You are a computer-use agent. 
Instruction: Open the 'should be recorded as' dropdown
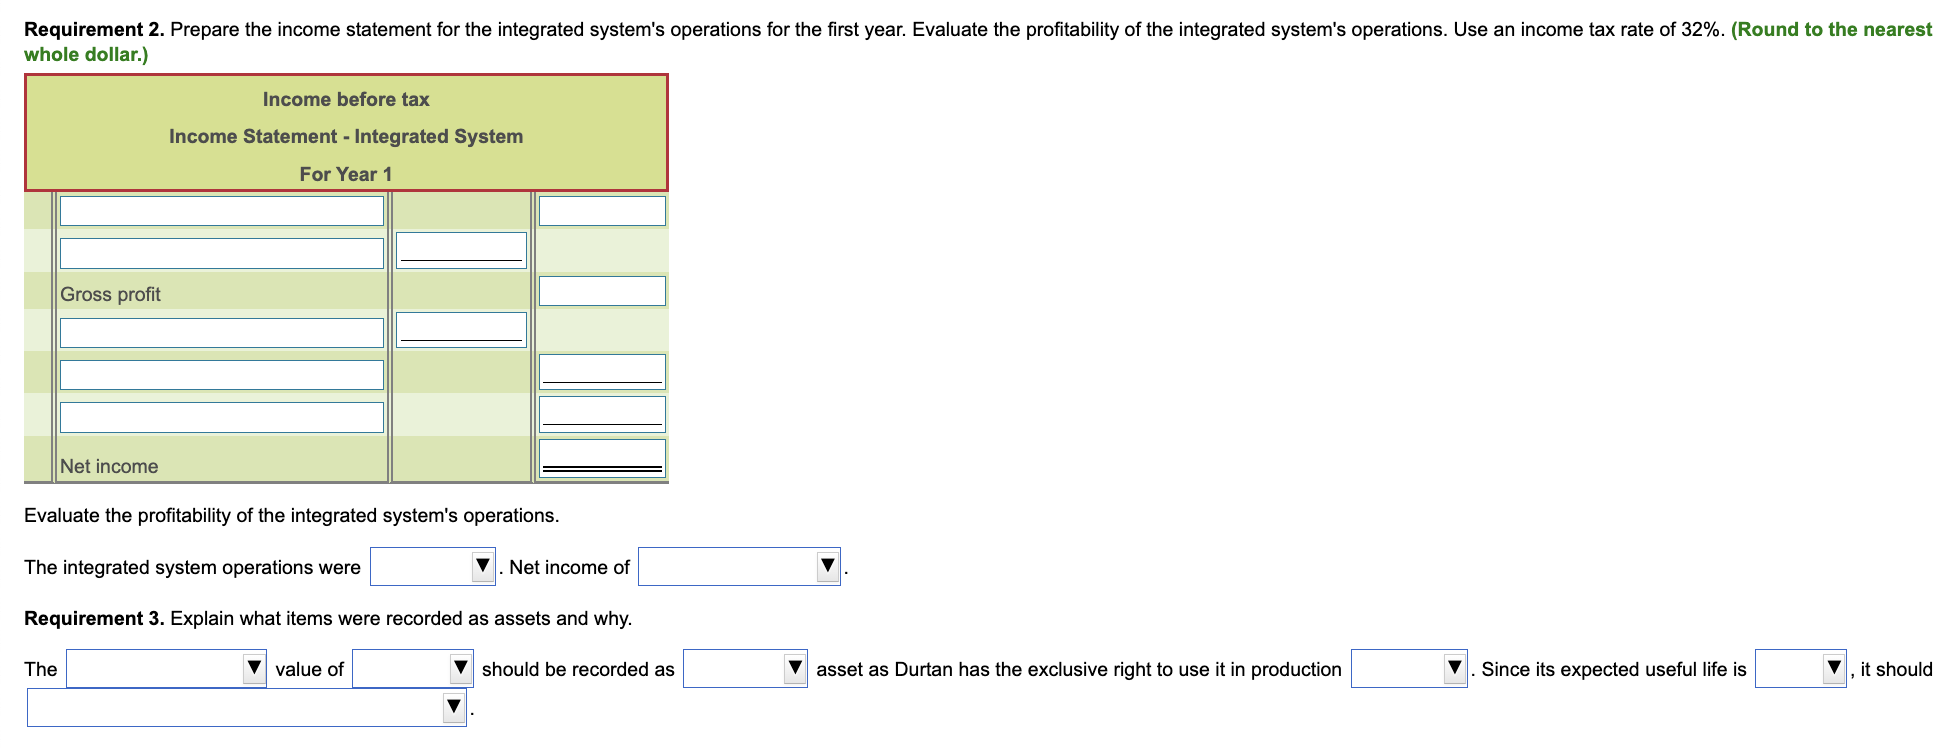pyautogui.click(x=744, y=669)
